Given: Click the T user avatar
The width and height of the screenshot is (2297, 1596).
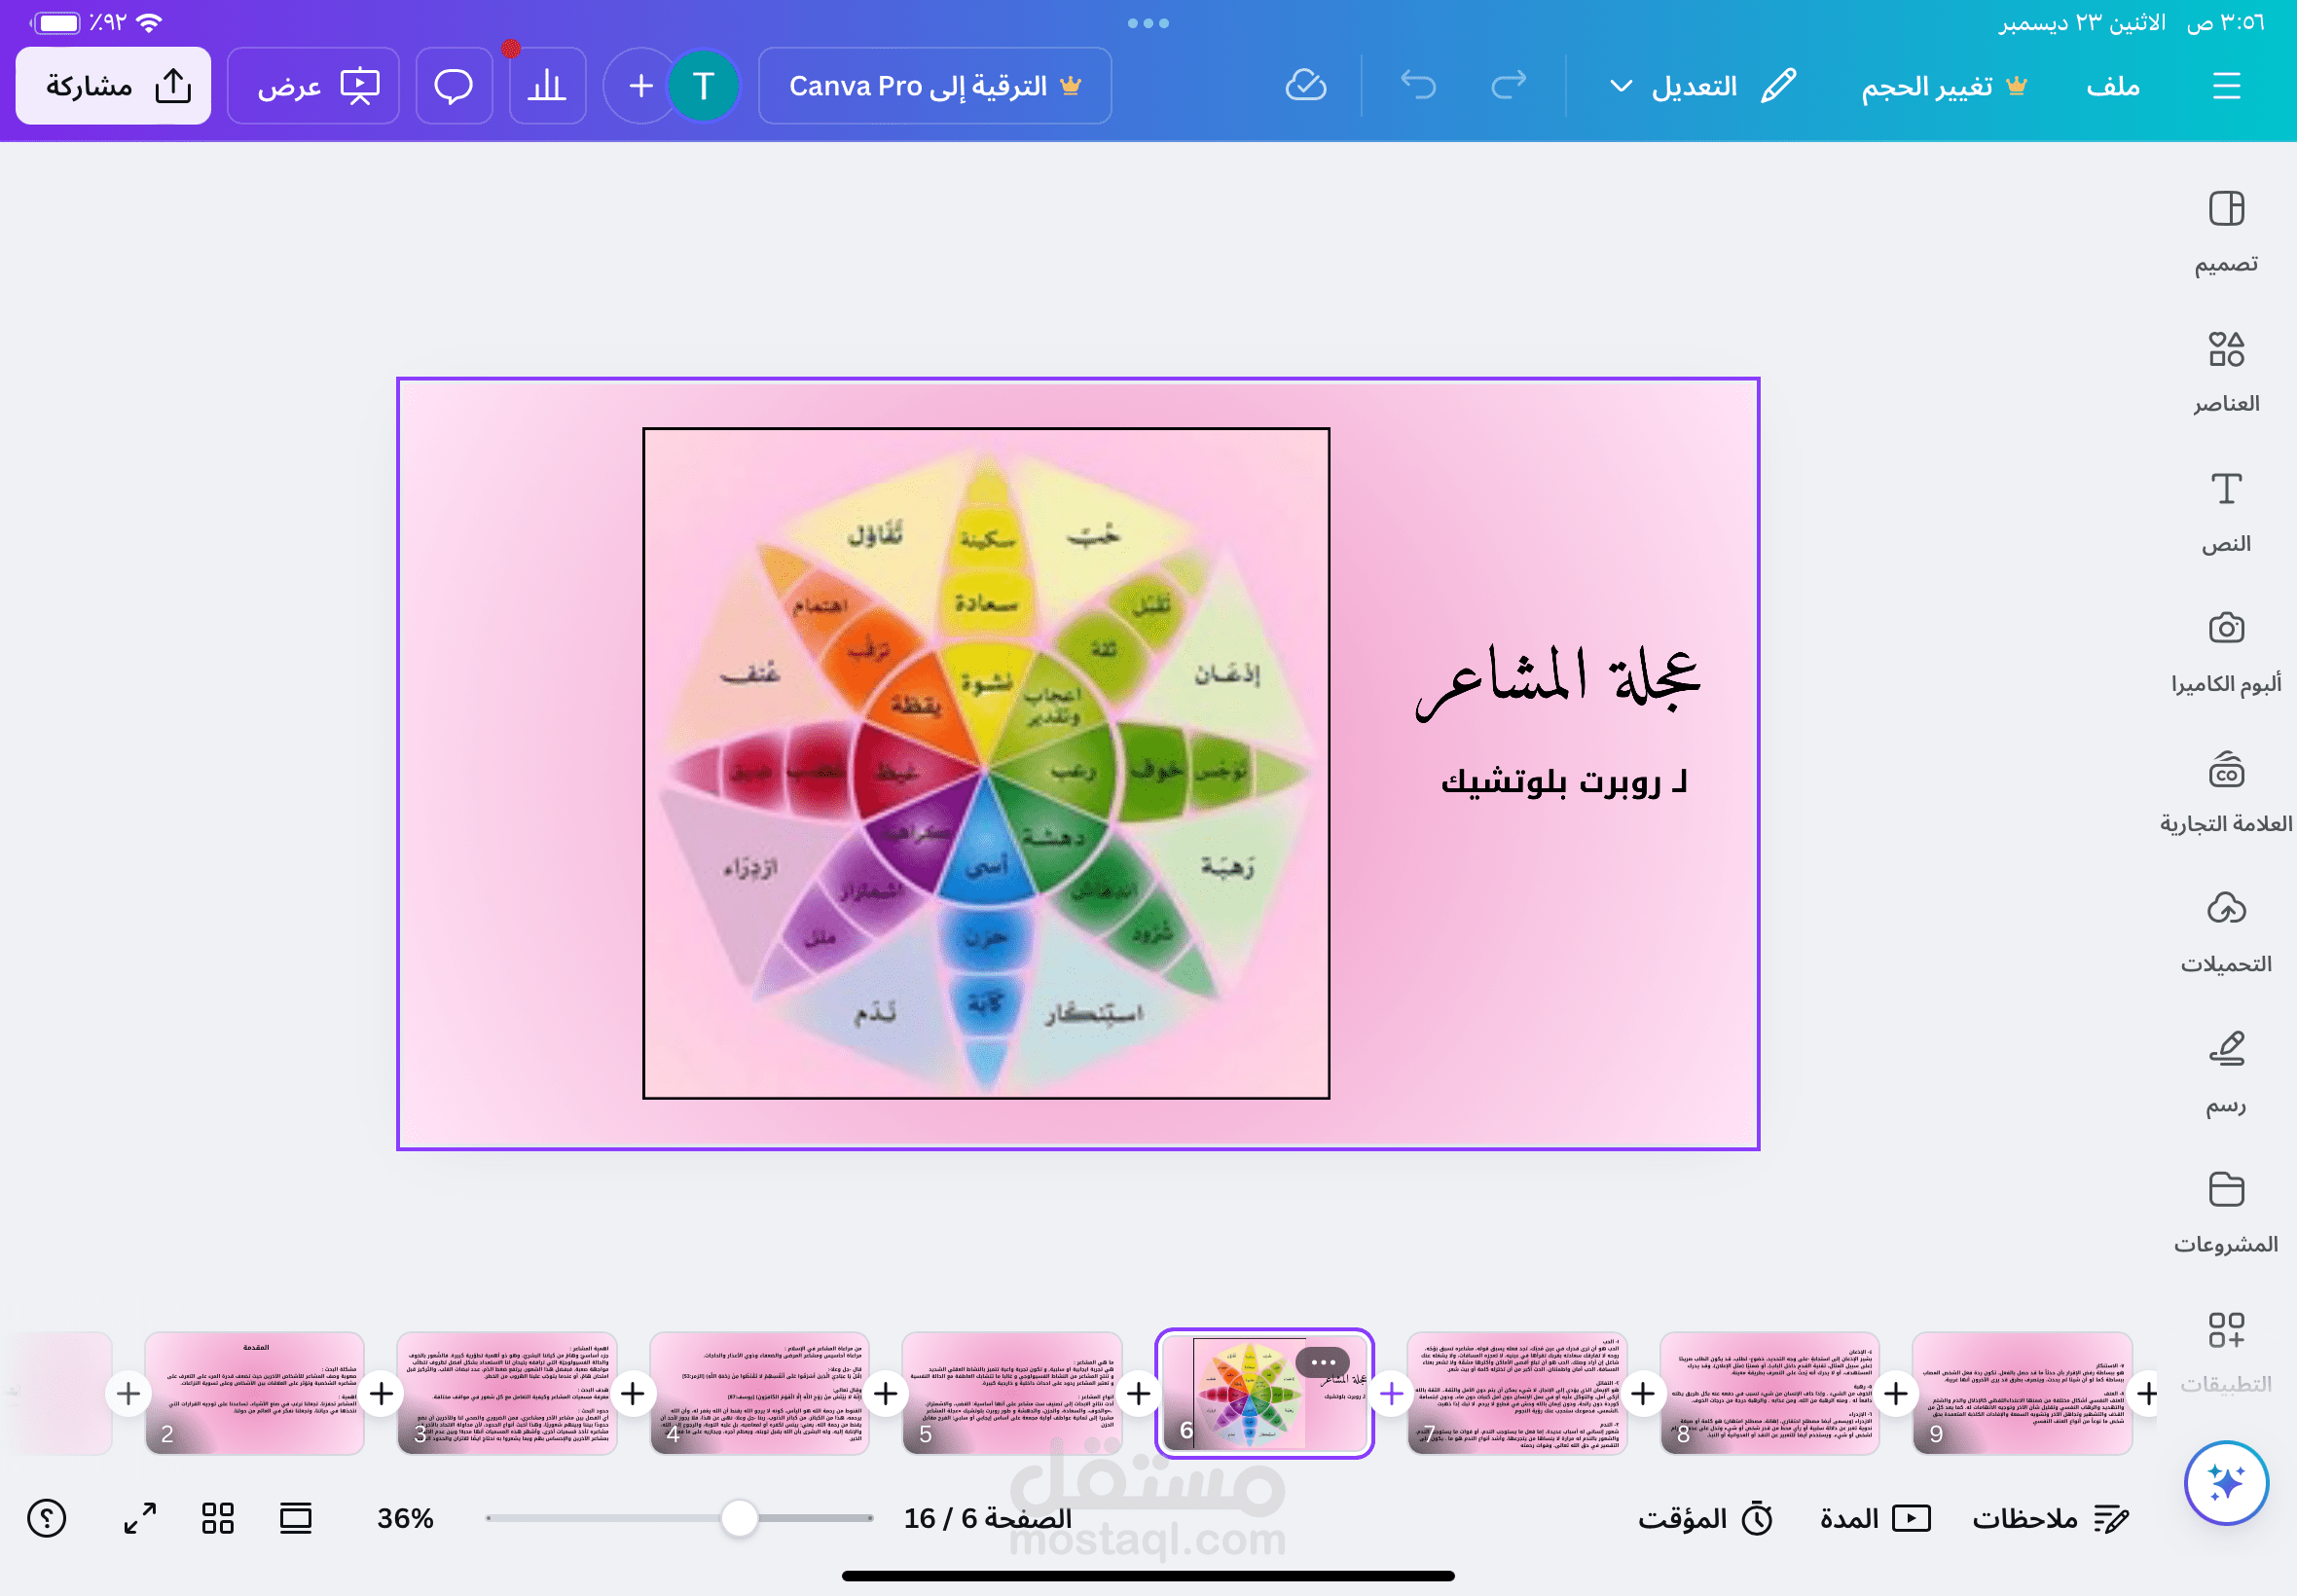Looking at the screenshot, I should coord(703,86).
